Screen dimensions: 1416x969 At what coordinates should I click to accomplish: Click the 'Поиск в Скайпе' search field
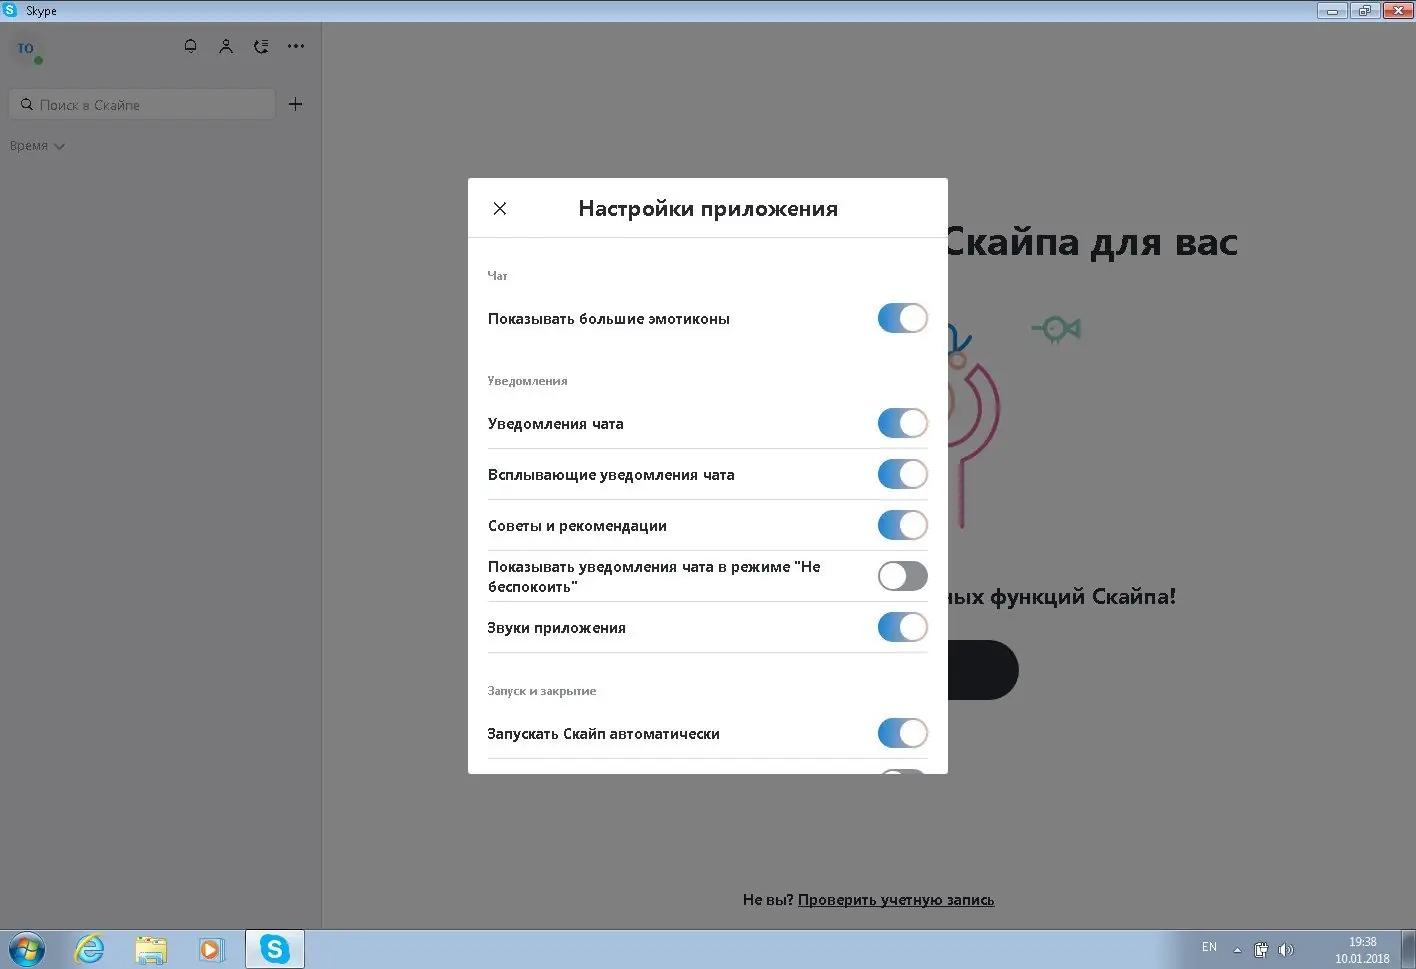(x=141, y=103)
